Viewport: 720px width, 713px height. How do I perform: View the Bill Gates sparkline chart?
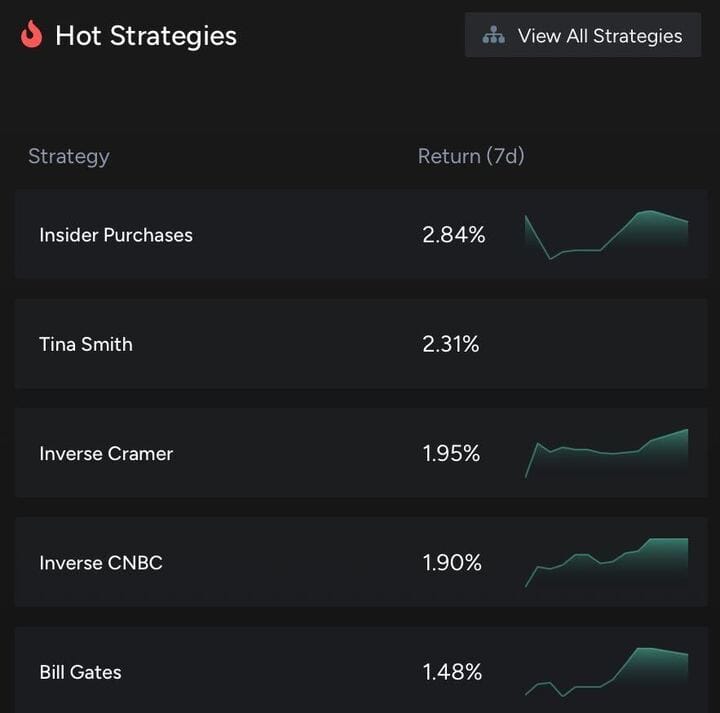click(x=606, y=672)
